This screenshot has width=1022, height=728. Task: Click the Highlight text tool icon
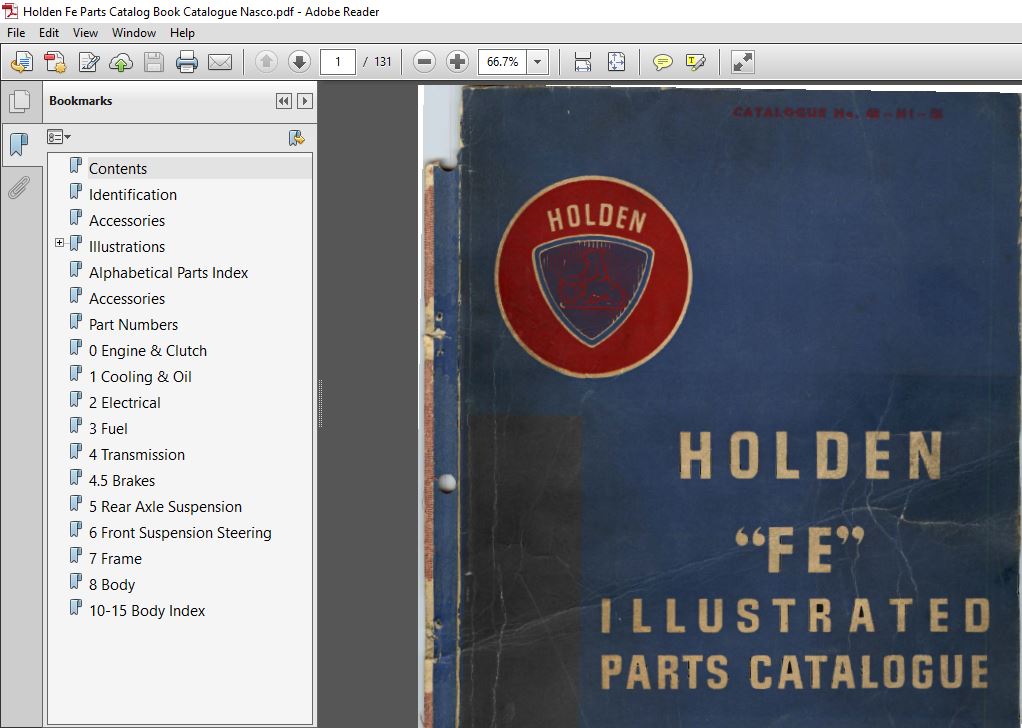click(696, 62)
